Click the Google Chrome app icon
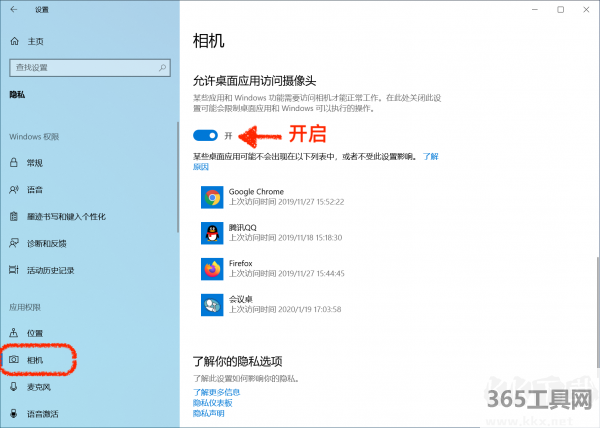 point(211,196)
